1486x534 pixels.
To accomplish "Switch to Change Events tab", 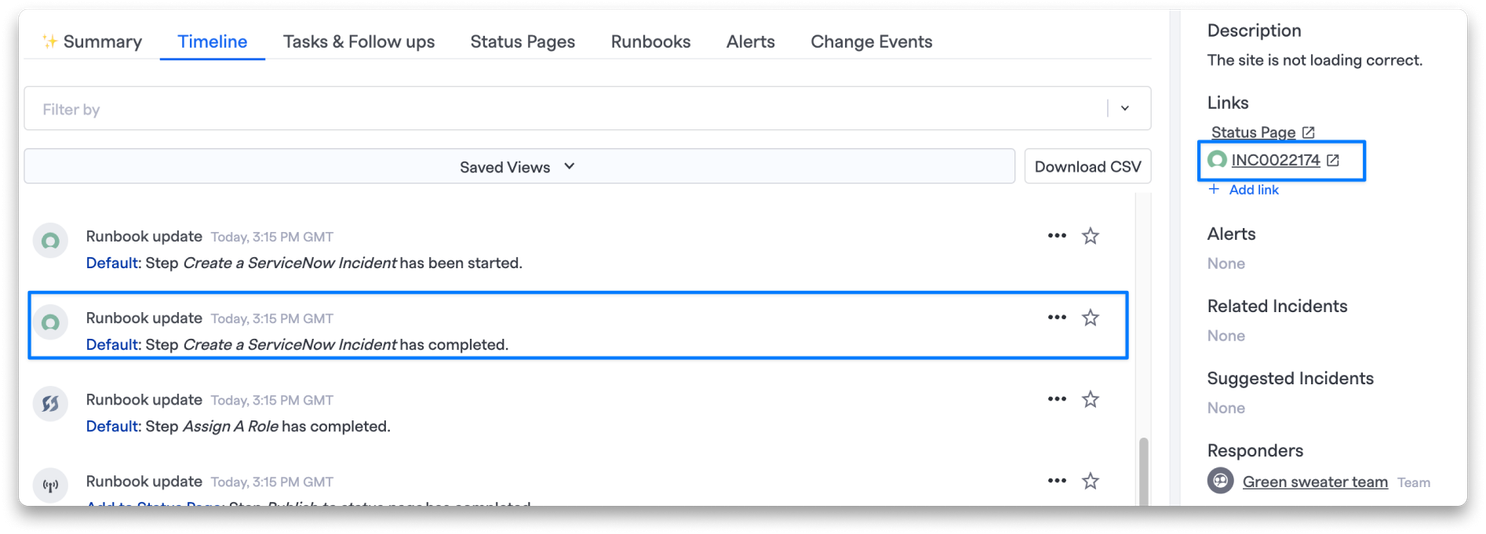I will click(x=871, y=42).
